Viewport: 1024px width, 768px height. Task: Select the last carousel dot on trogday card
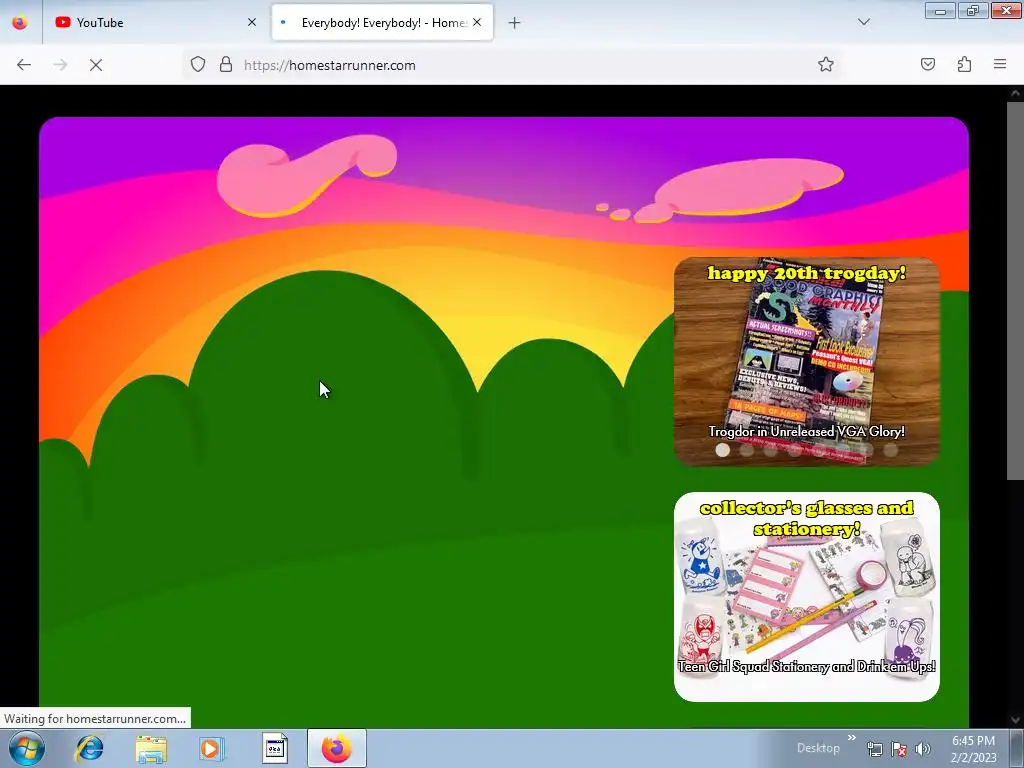pyautogui.click(x=891, y=450)
